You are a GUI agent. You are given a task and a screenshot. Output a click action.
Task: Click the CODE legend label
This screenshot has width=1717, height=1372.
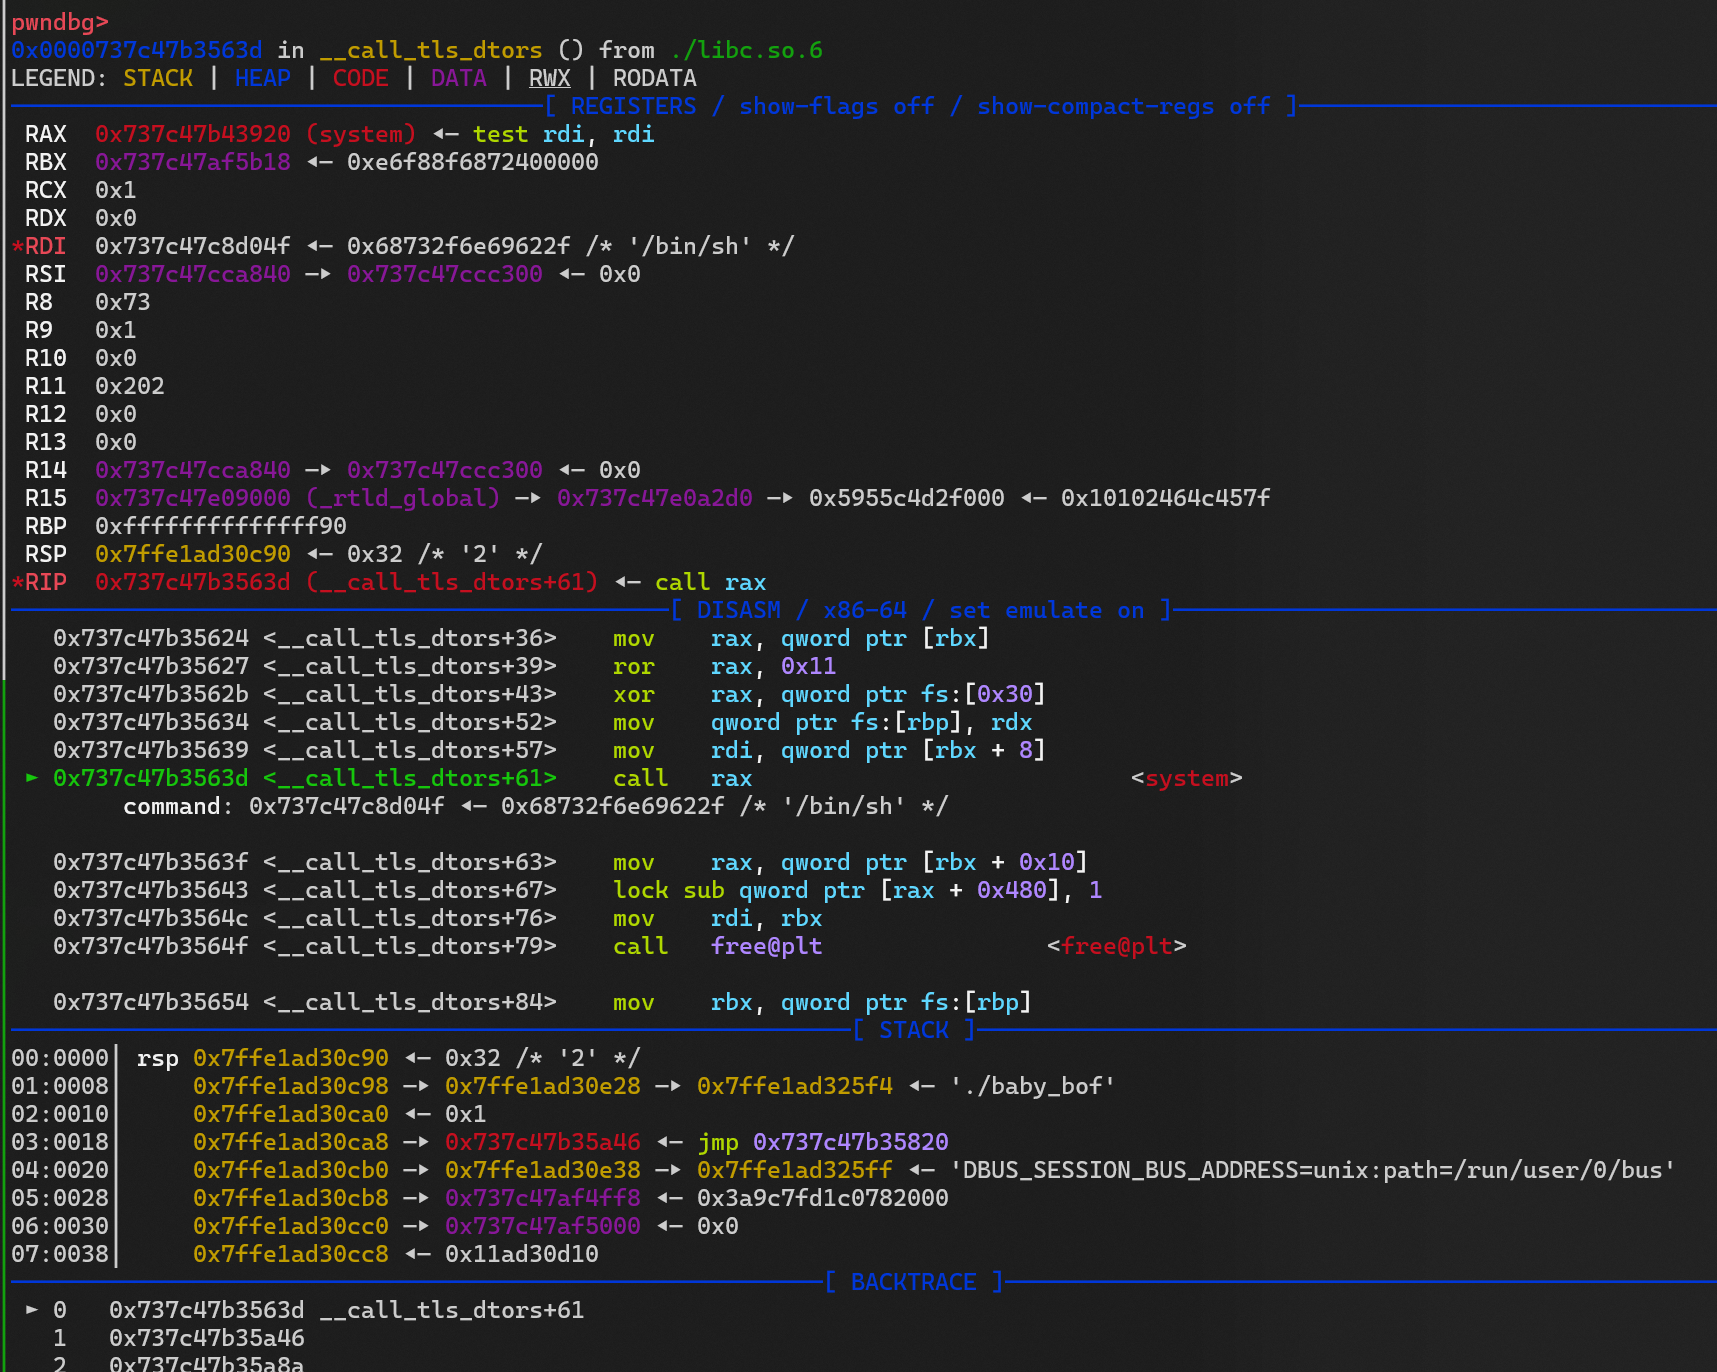[360, 78]
